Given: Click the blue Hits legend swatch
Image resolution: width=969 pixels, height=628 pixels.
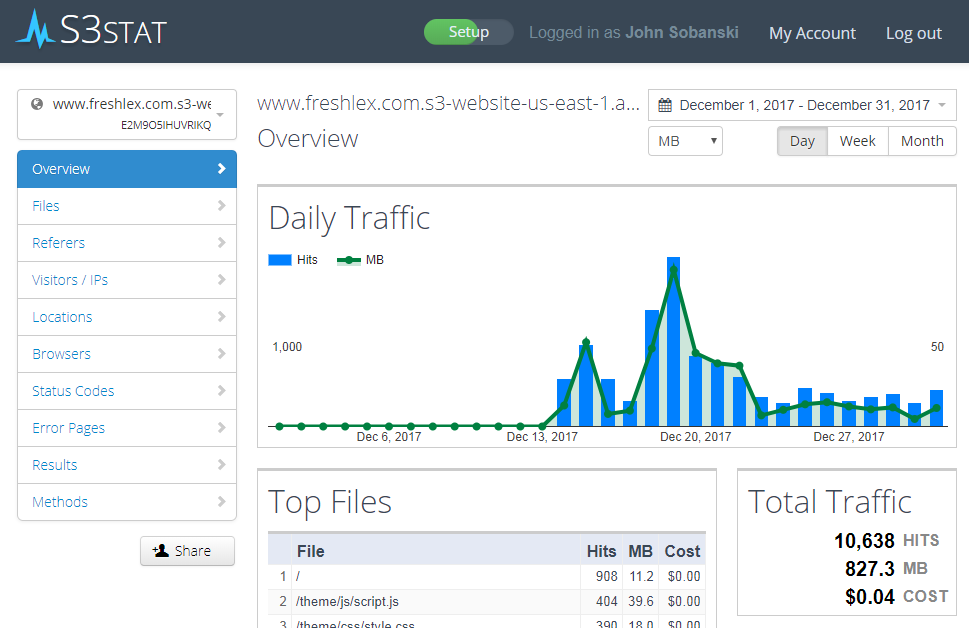Looking at the screenshot, I should click(x=280, y=260).
